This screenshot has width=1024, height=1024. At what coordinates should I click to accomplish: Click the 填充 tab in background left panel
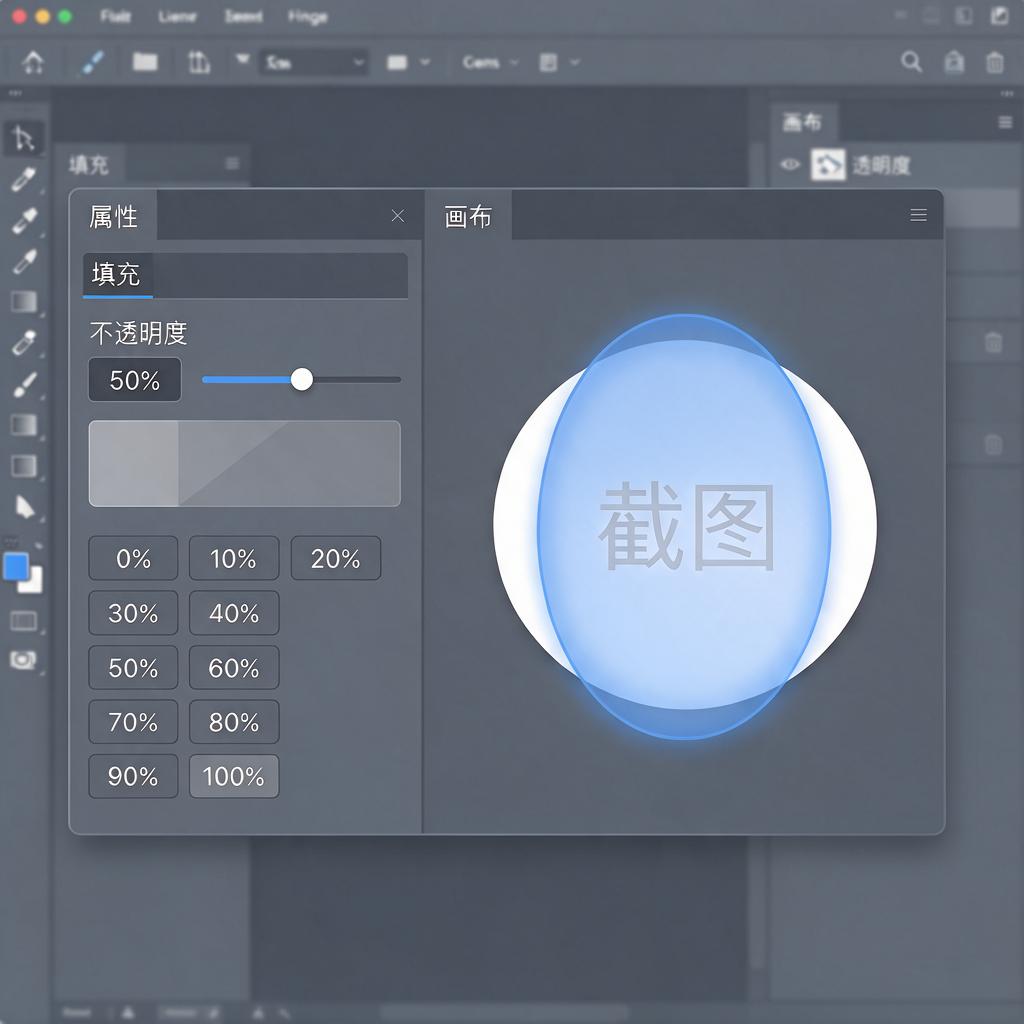[x=89, y=165]
